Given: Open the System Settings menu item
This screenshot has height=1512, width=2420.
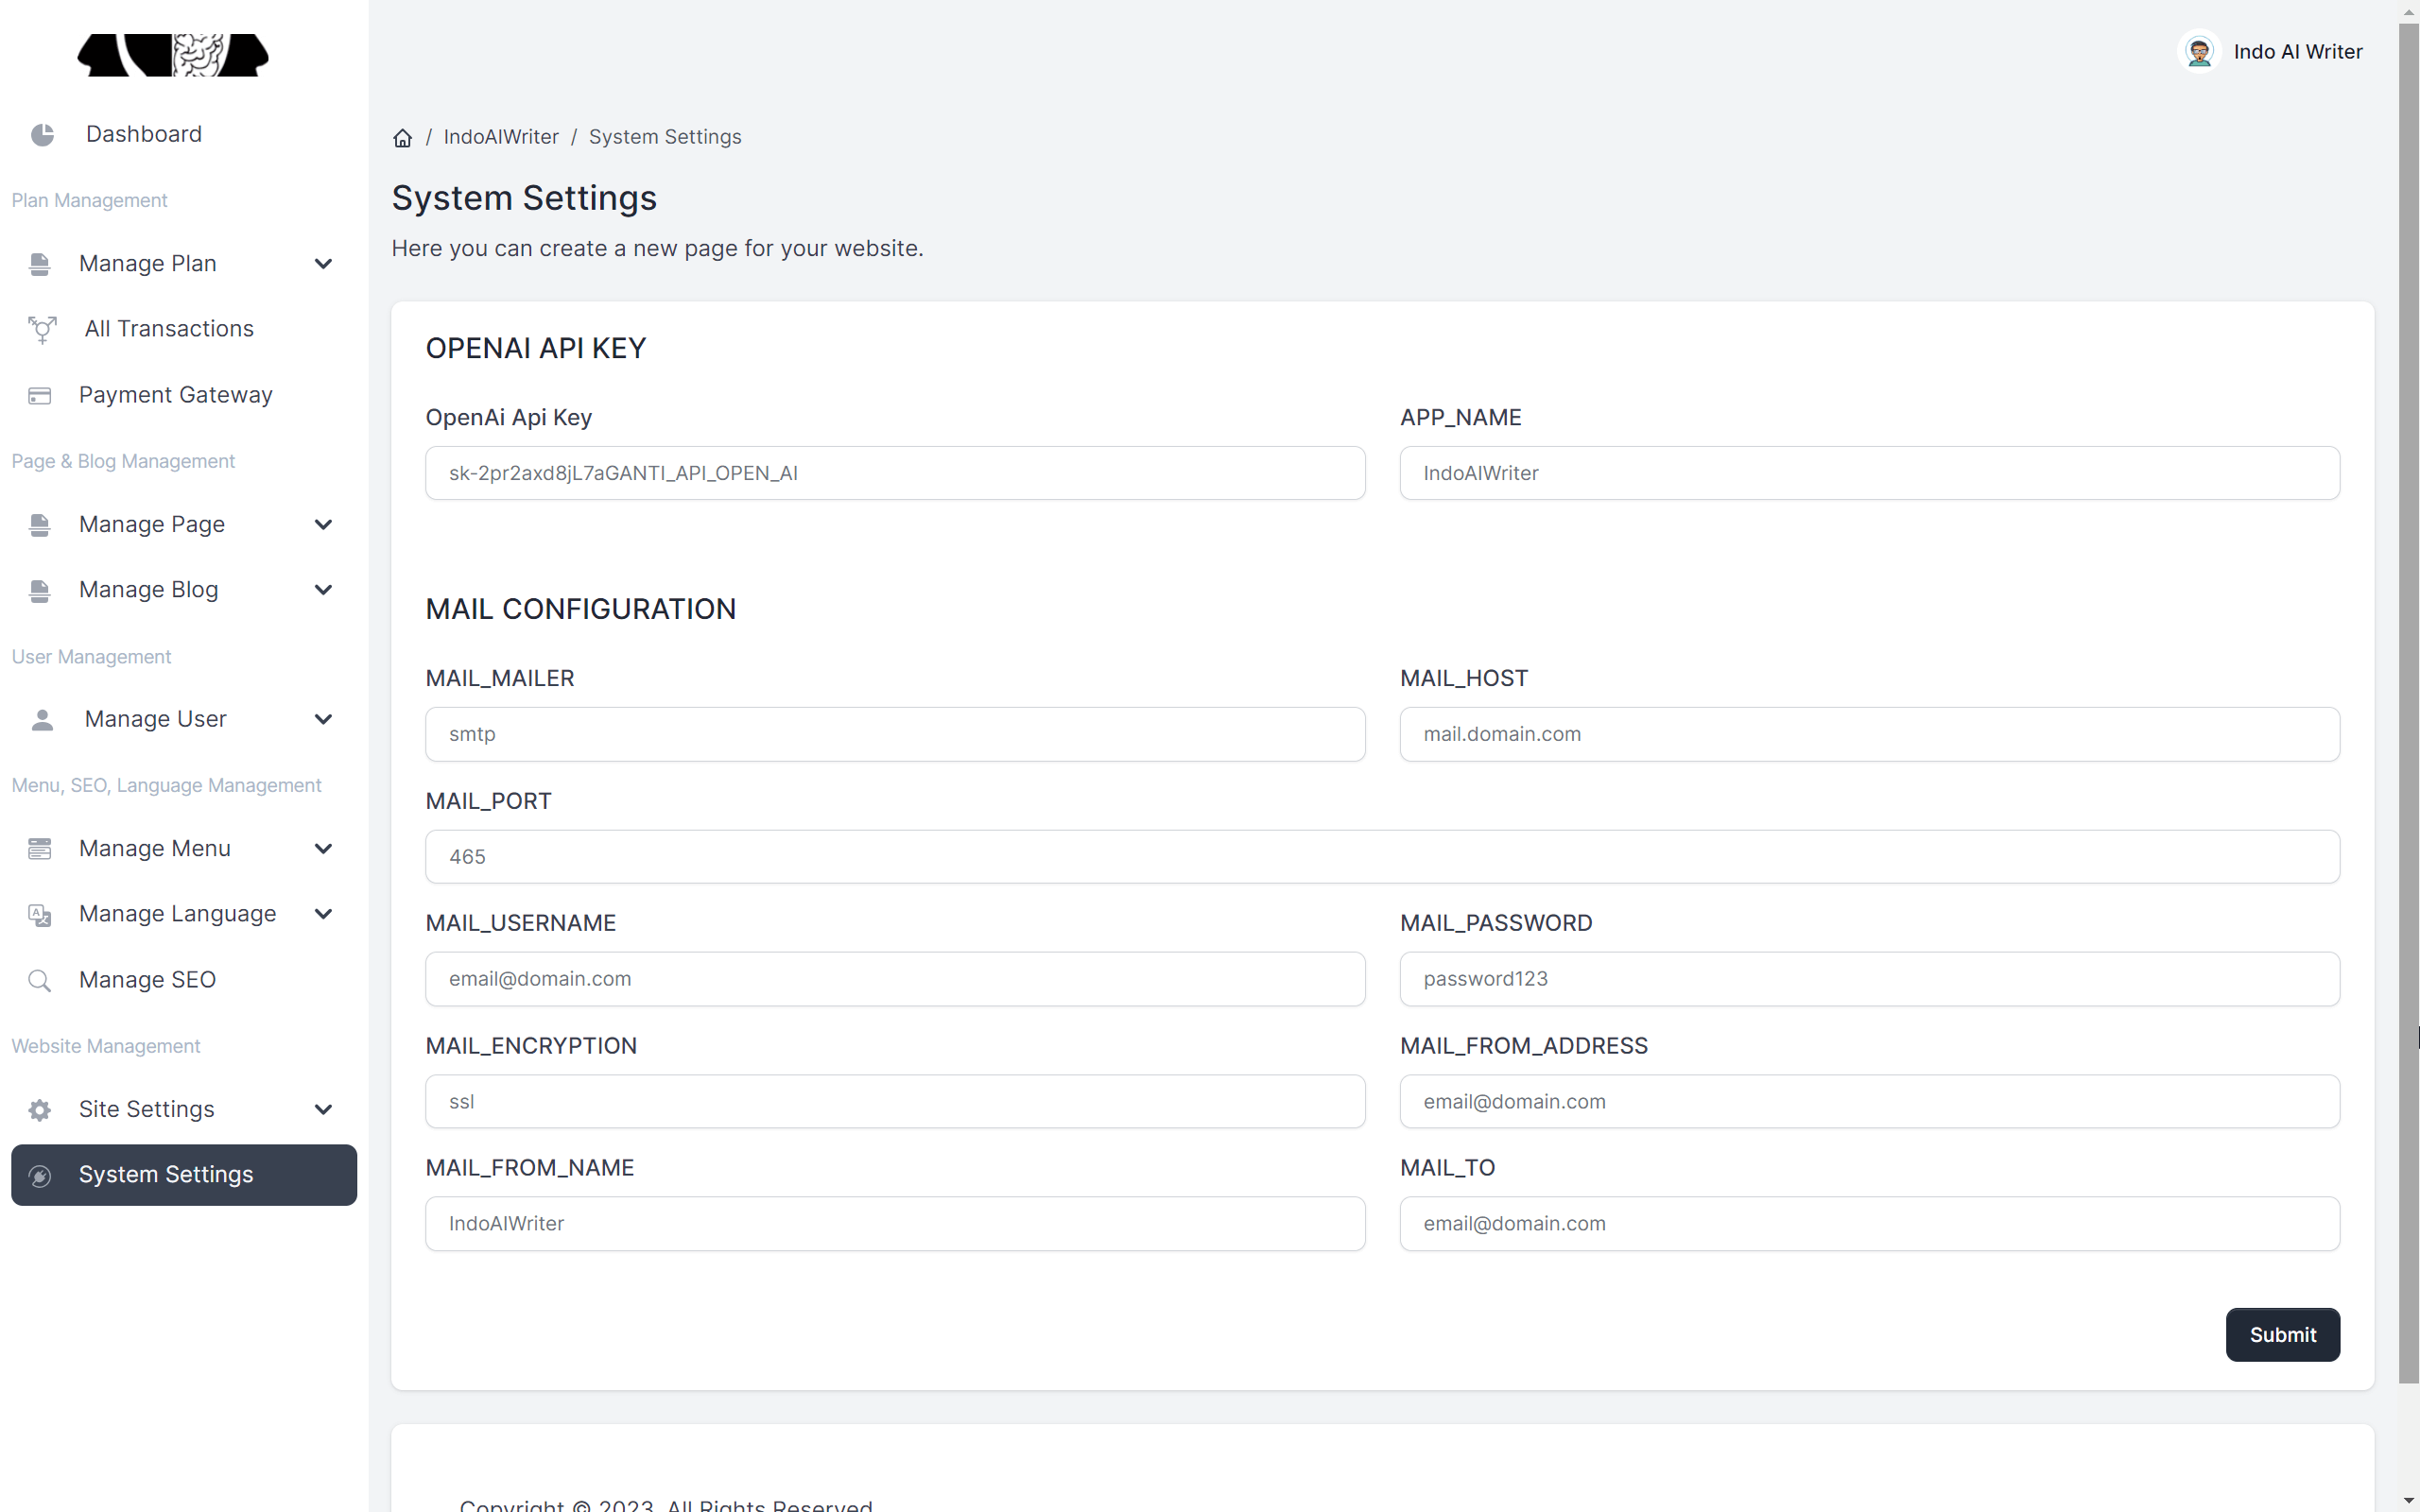Looking at the screenshot, I should (166, 1175).
